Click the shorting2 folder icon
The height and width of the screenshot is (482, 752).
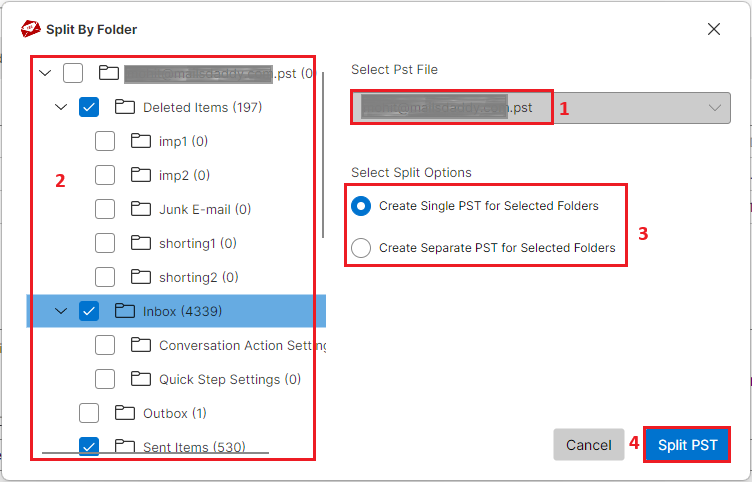[x=141, y=277]
